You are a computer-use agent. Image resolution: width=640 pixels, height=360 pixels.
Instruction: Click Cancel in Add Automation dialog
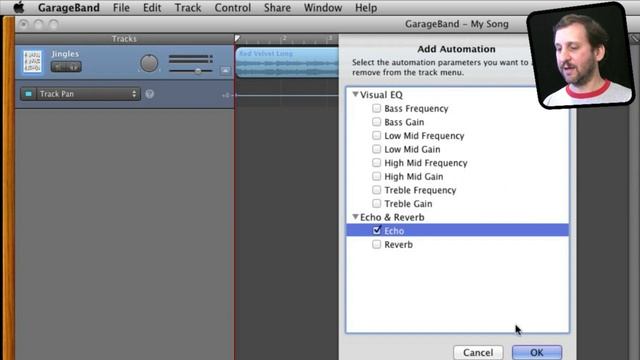(x=478, y=352)
